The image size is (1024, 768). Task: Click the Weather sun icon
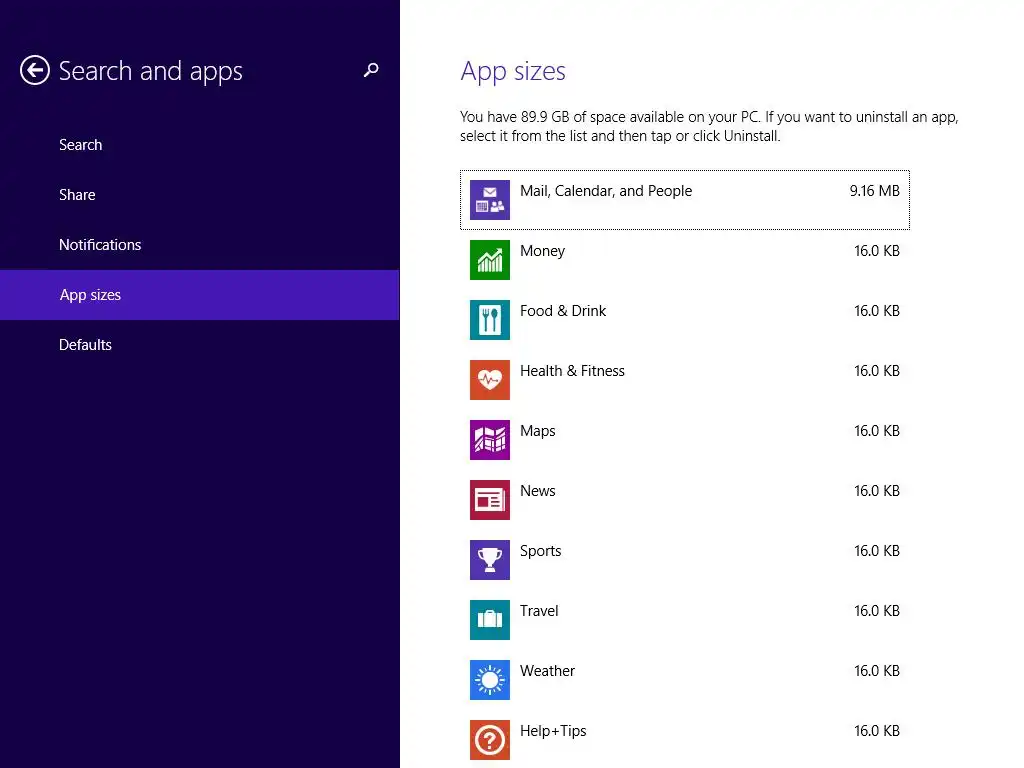click(x=490, y=680)
